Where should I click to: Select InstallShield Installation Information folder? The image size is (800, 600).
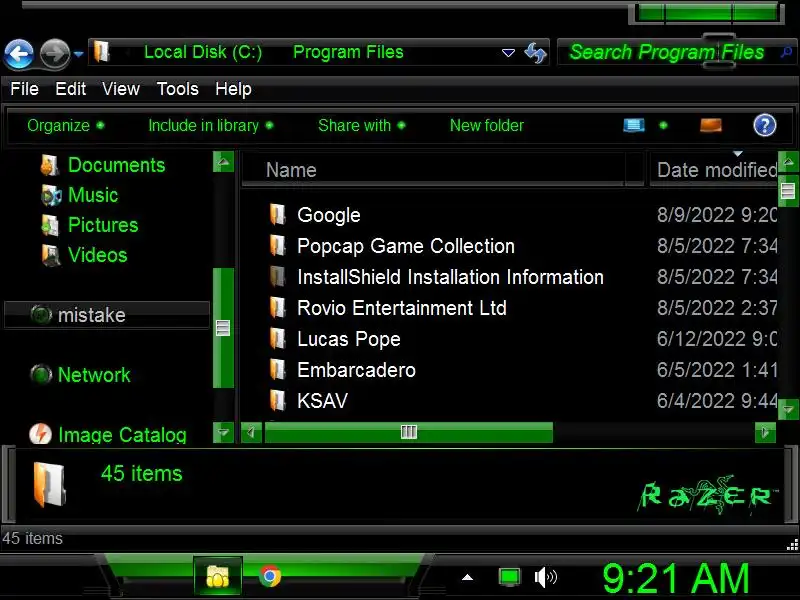click(x=451, y=277)
